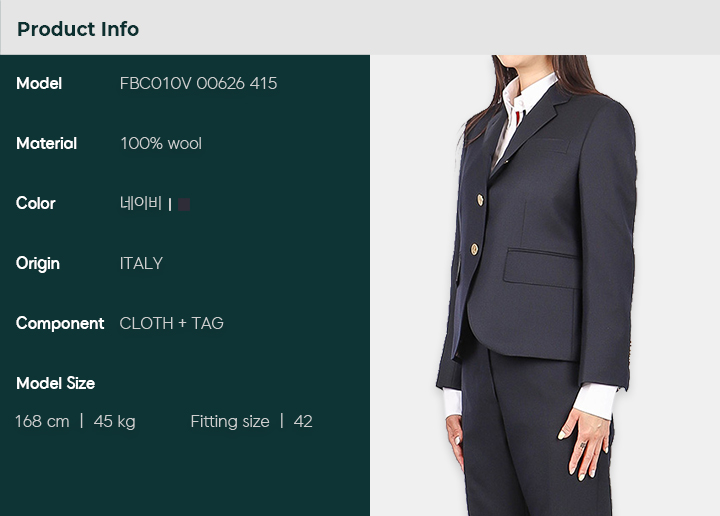Click the 45 kg weight value
Screen dimensions: 720x516
point(114,421)
